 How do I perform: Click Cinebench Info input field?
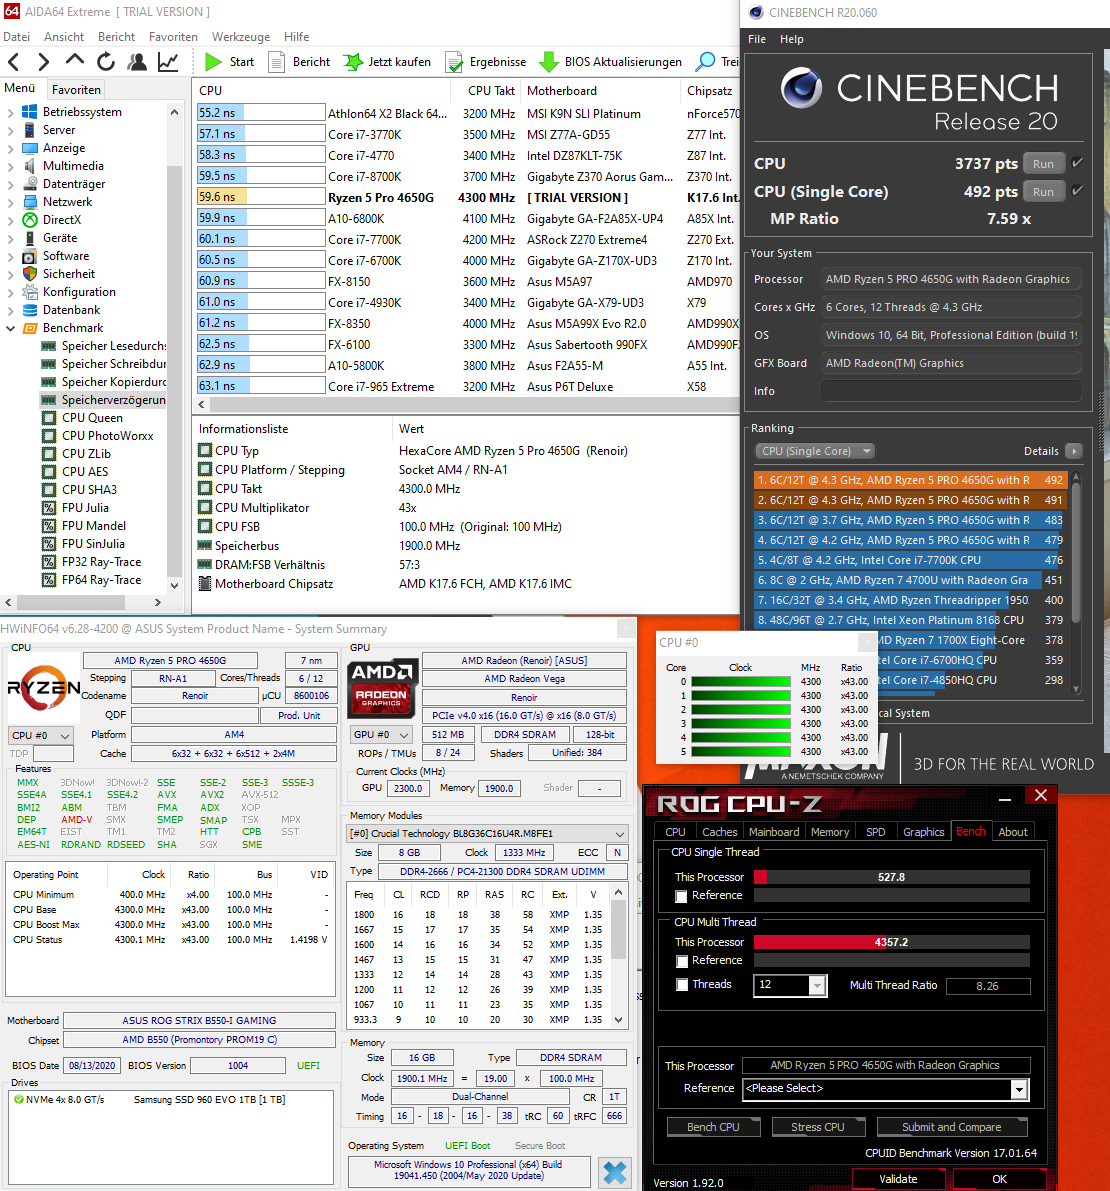point(950,391)
